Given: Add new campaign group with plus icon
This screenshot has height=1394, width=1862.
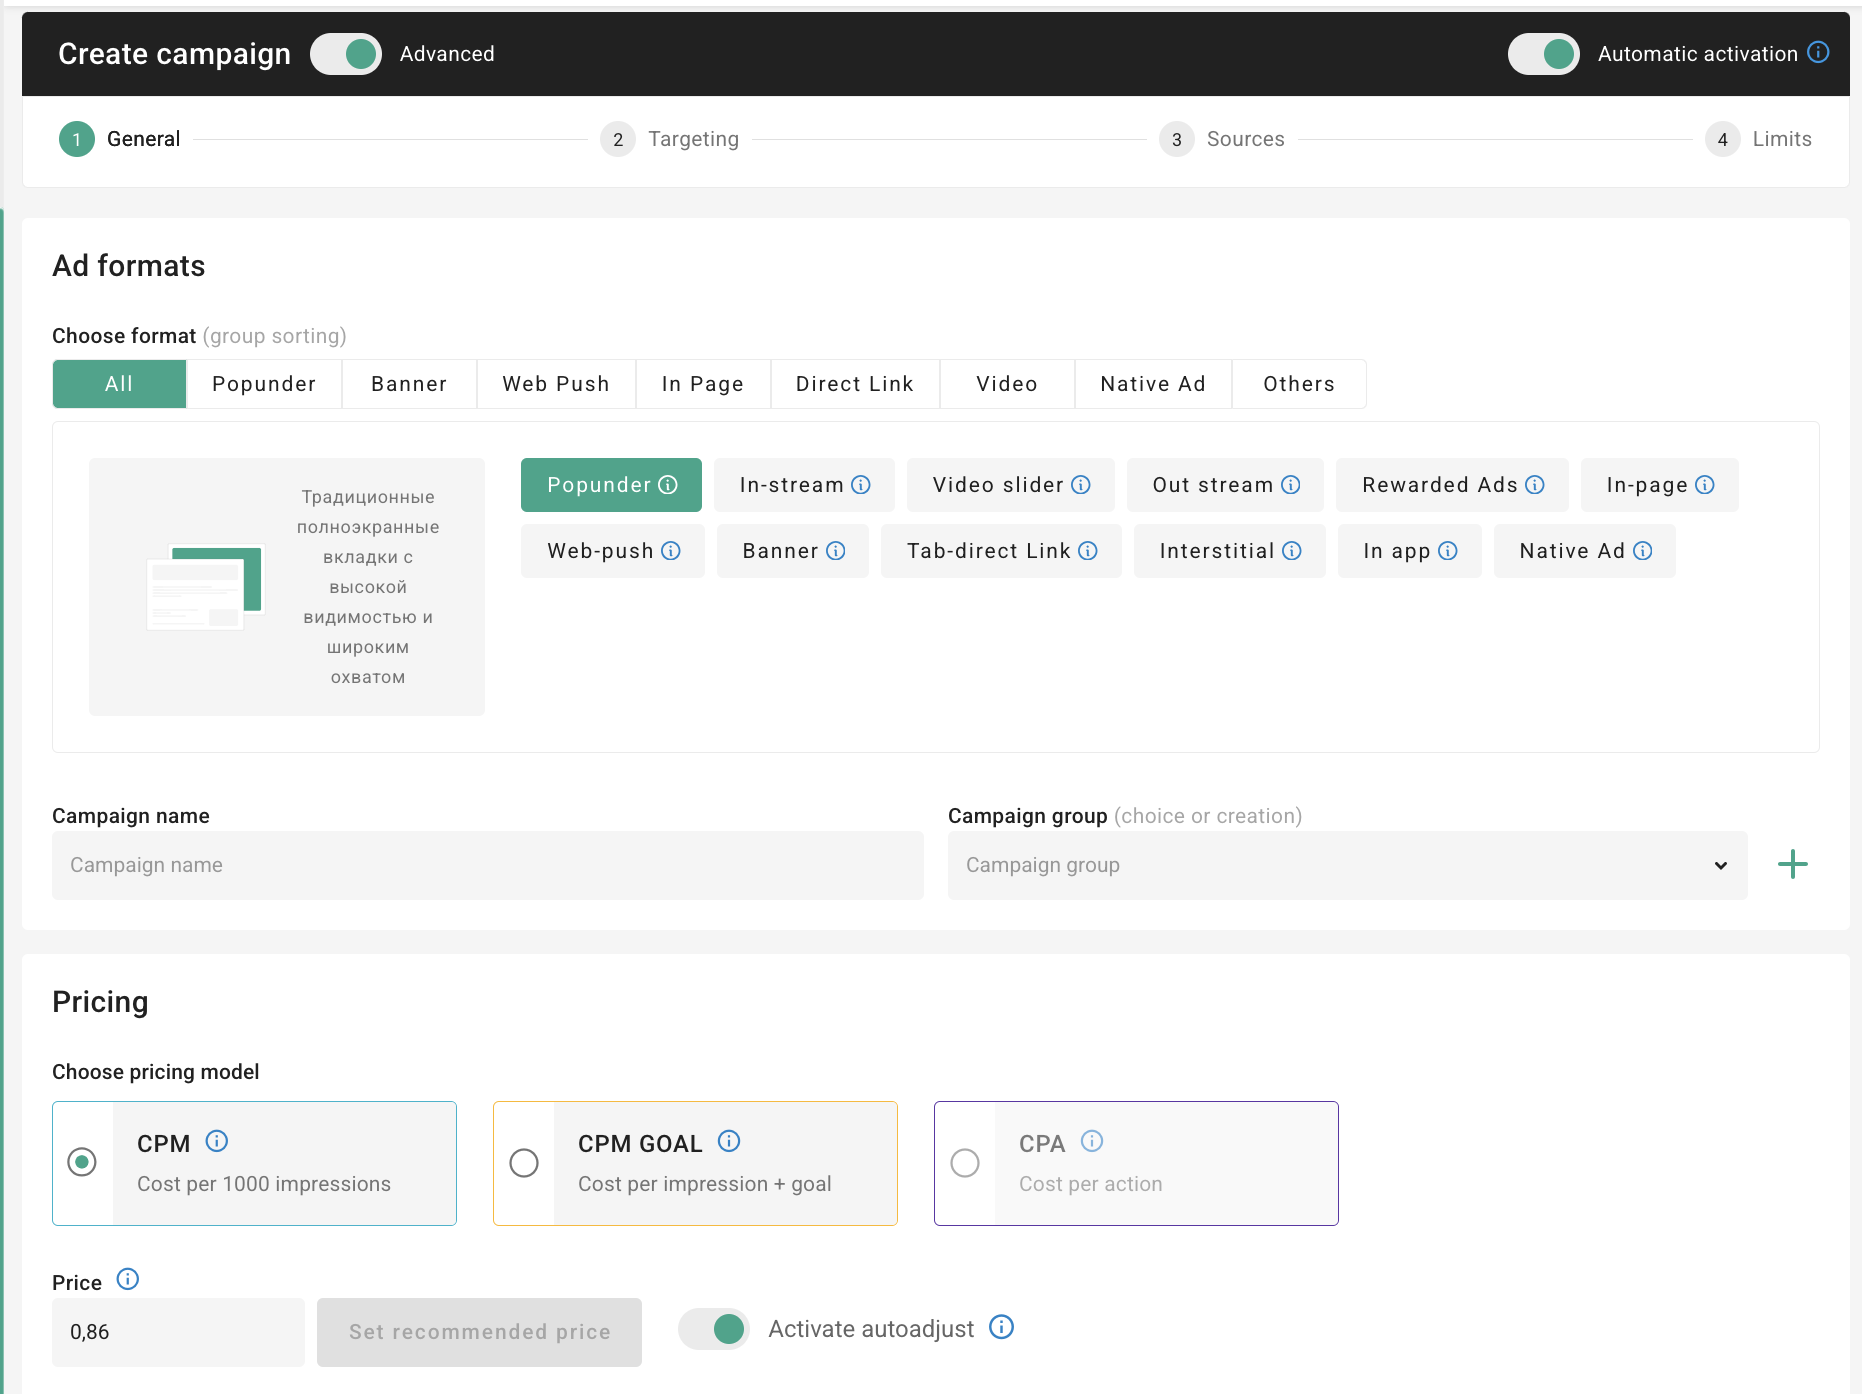Looking at the screenshot, I should (x=1792, y=864).
